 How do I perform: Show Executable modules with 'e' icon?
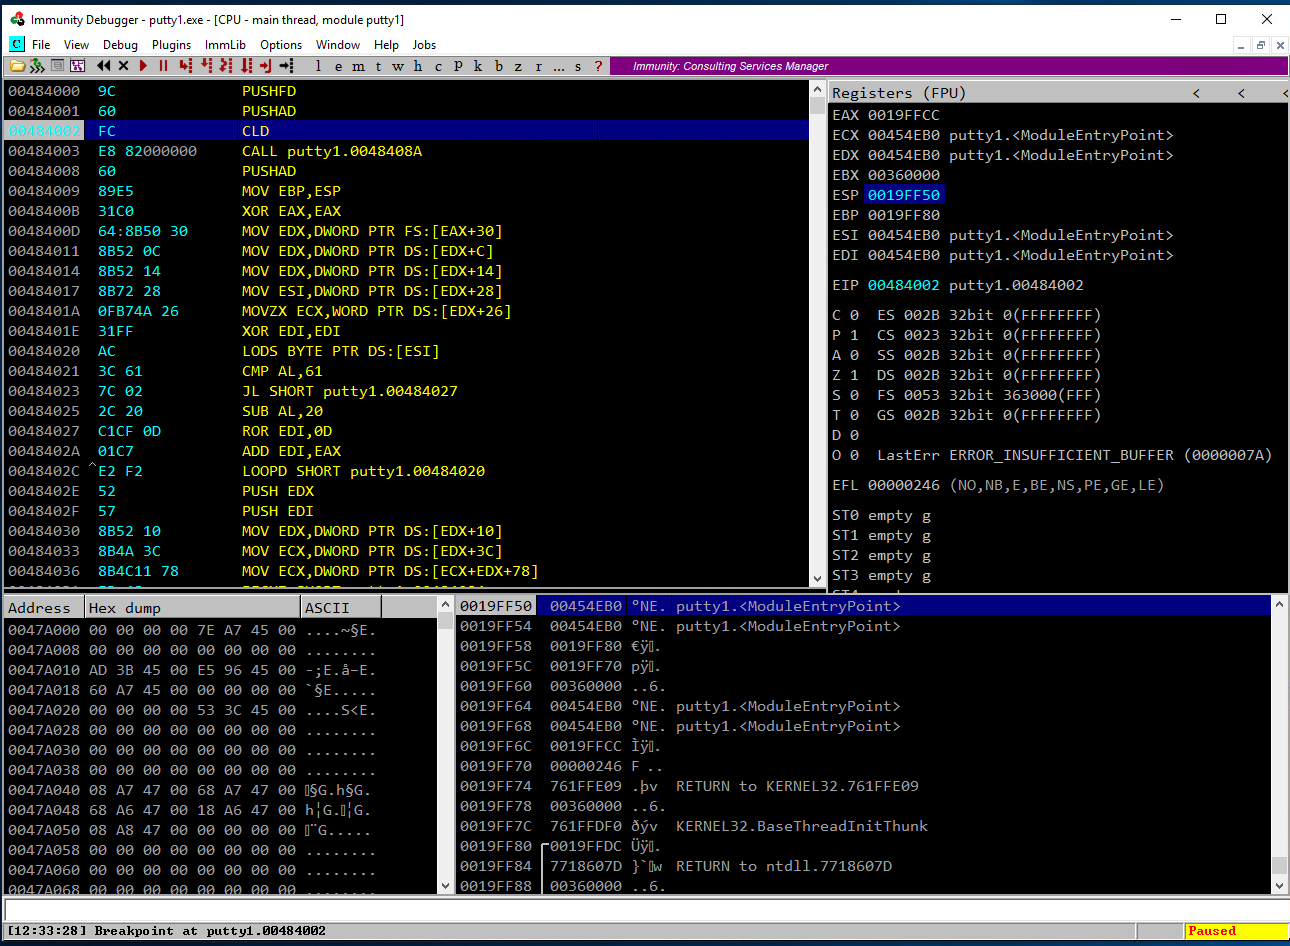click(x=338, y=66)
